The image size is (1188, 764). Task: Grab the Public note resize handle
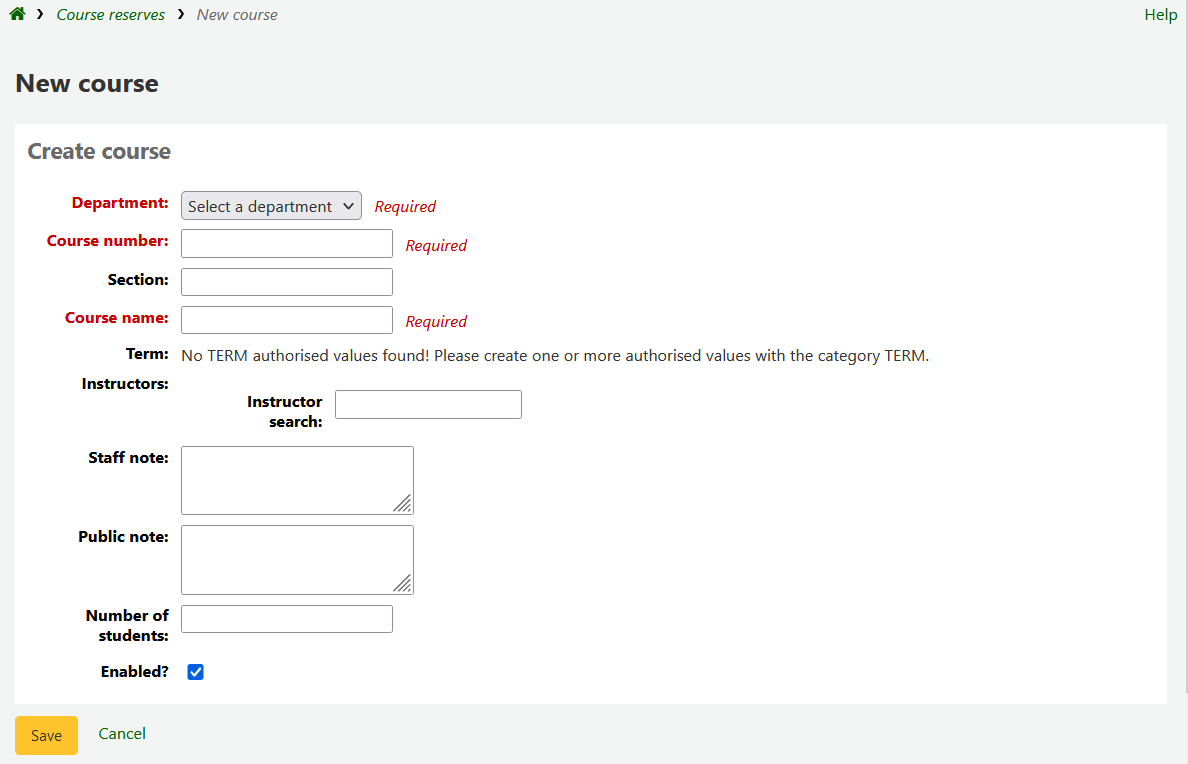(x=403, y=584)
